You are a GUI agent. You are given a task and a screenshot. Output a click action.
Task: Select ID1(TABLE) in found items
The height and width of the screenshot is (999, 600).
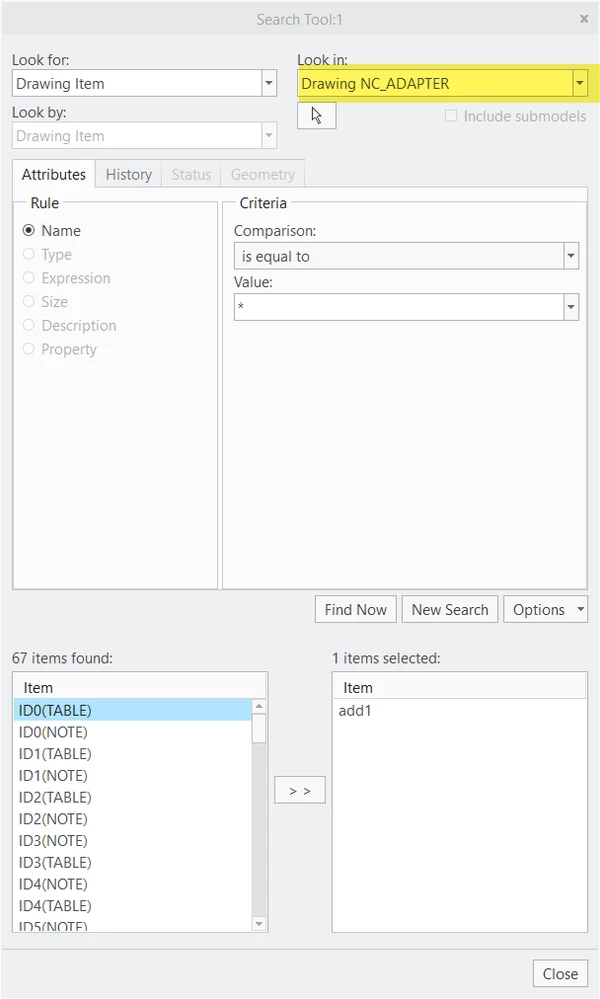[132, 754]
